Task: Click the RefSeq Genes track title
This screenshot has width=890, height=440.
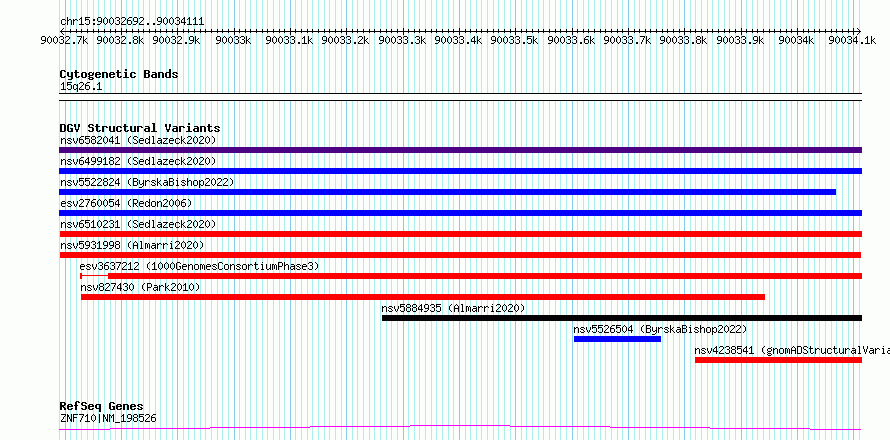Action: [x=102, y=406]
